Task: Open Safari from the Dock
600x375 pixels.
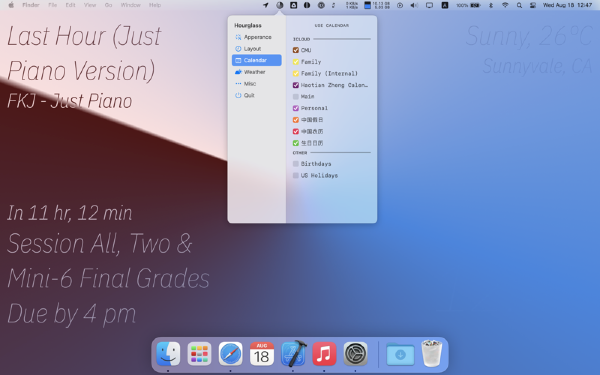Action: pyautogui.click(x=230, y=354)
